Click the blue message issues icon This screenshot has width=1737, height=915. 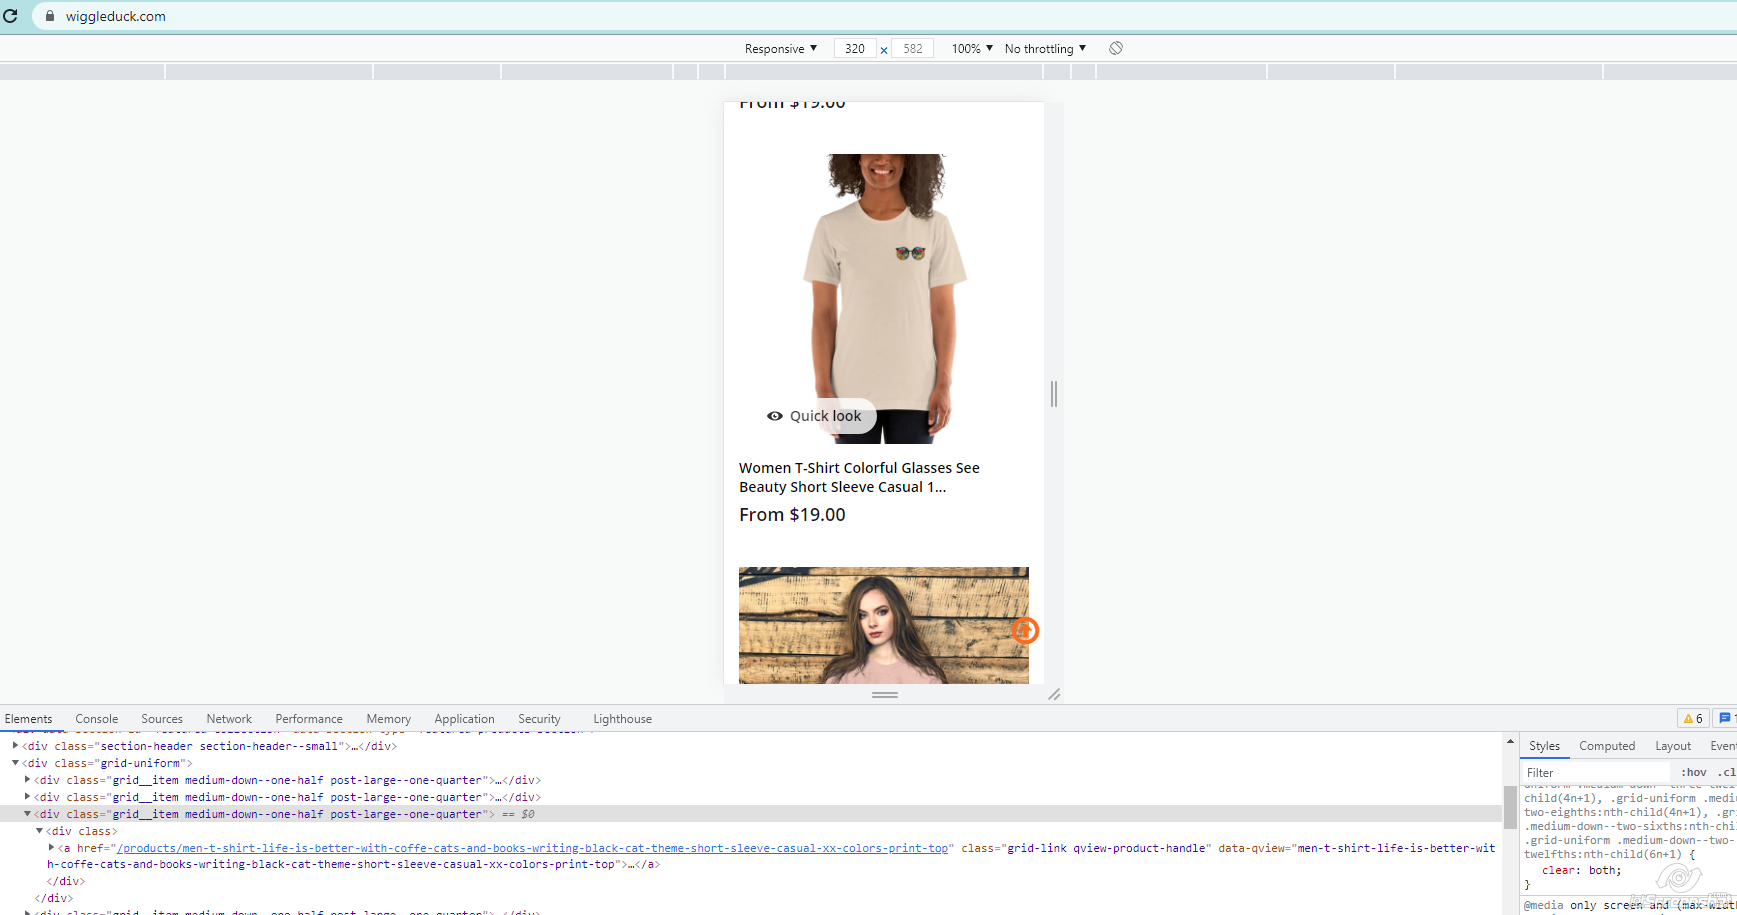point(1724,718)
